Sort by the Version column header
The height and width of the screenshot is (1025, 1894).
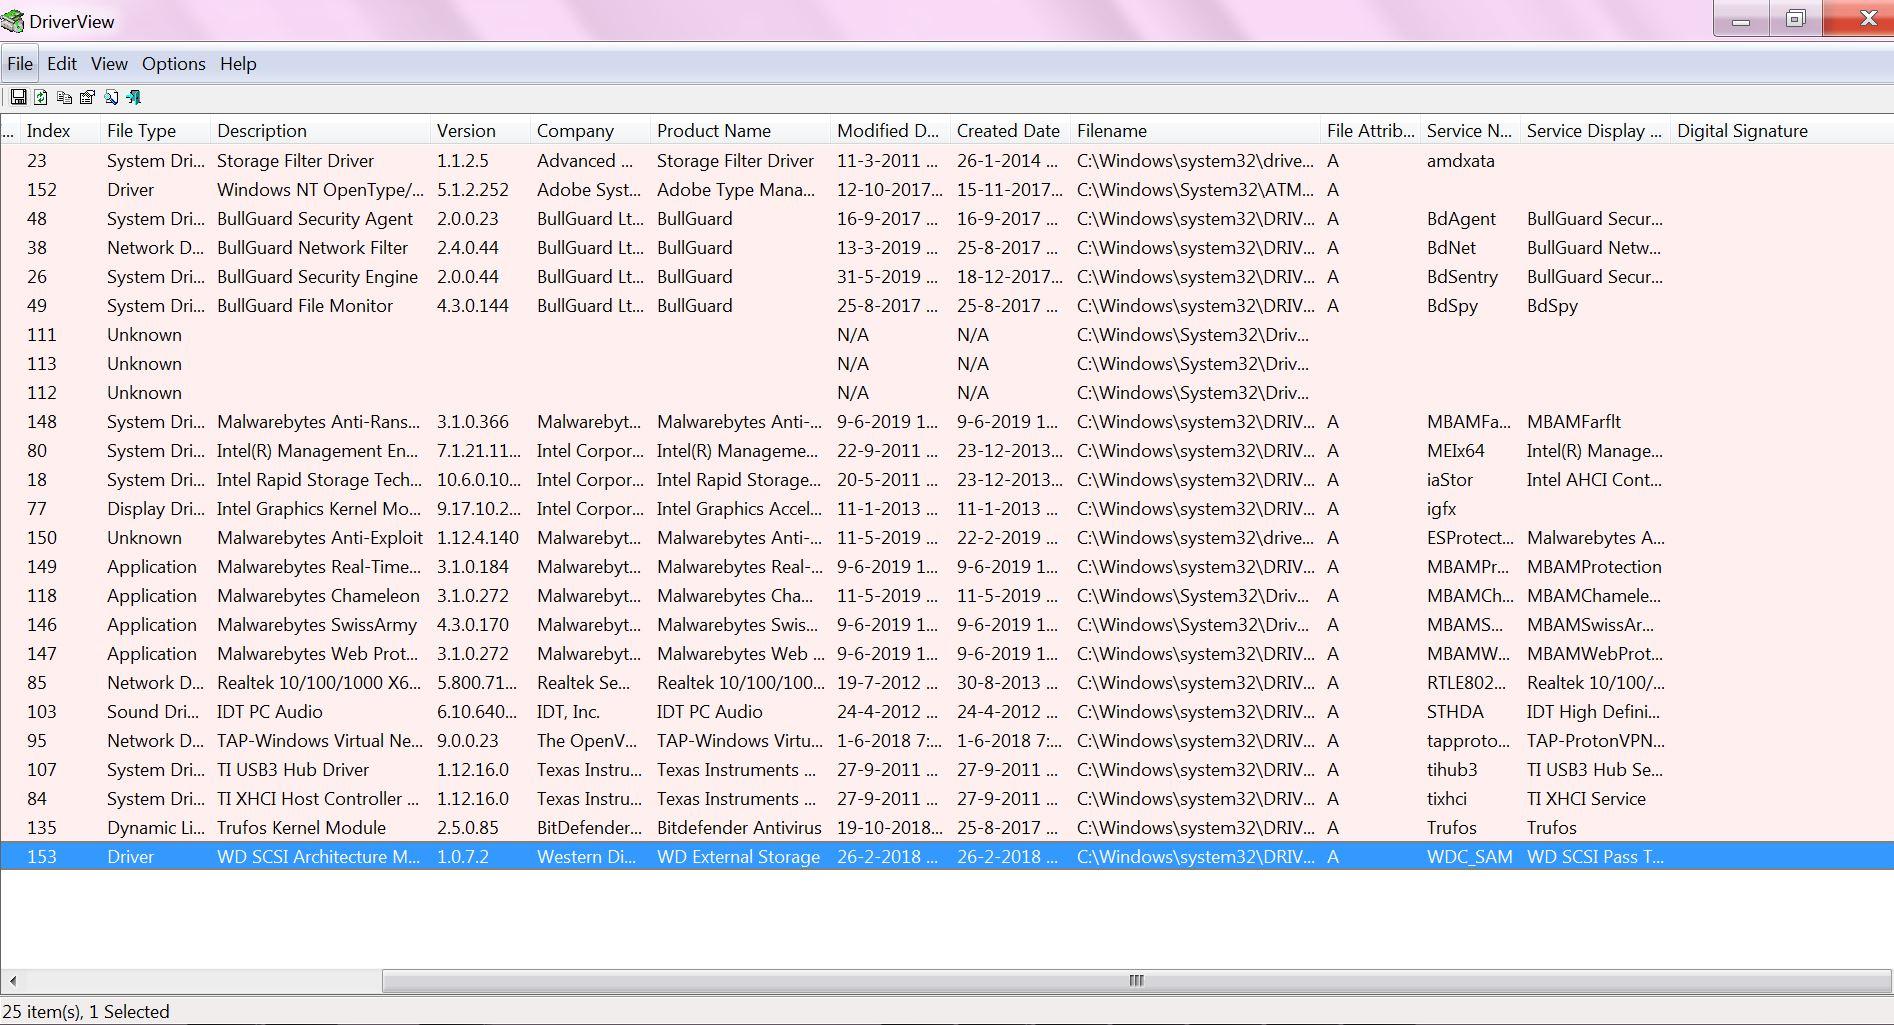pyautogui.click(x=480, y=131)
